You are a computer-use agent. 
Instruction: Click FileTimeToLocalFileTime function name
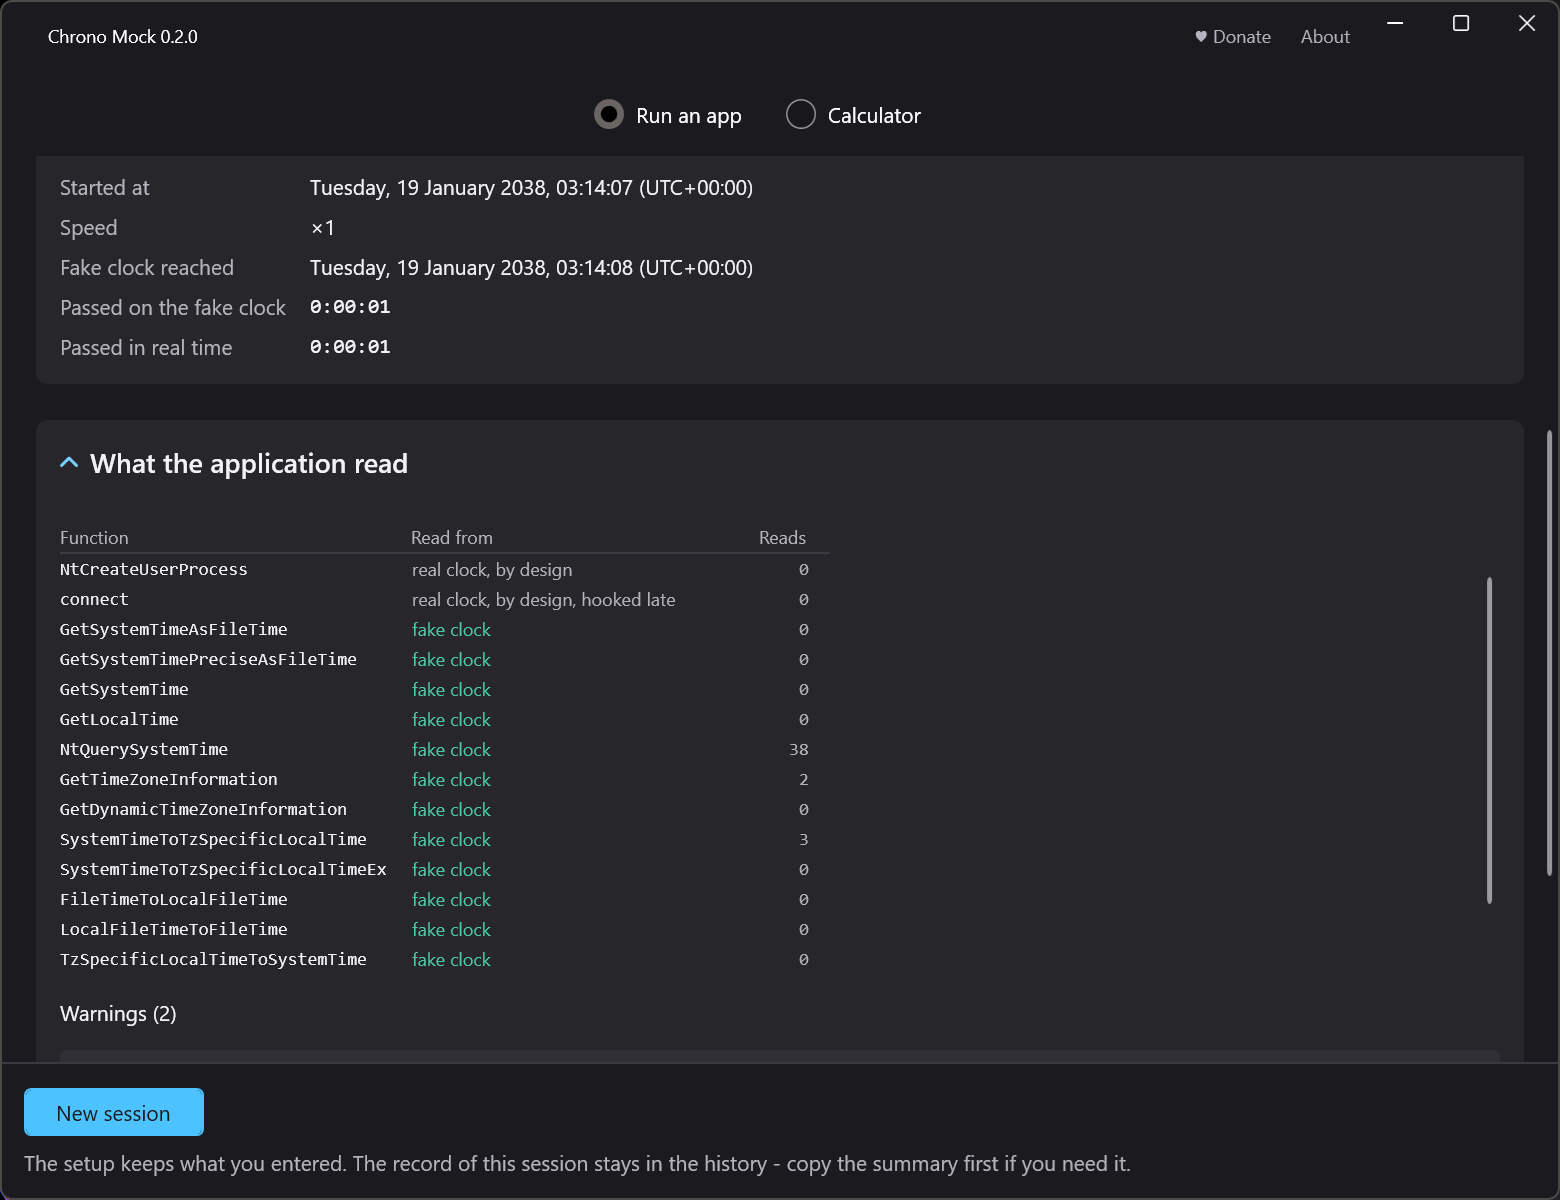(174, 899)
